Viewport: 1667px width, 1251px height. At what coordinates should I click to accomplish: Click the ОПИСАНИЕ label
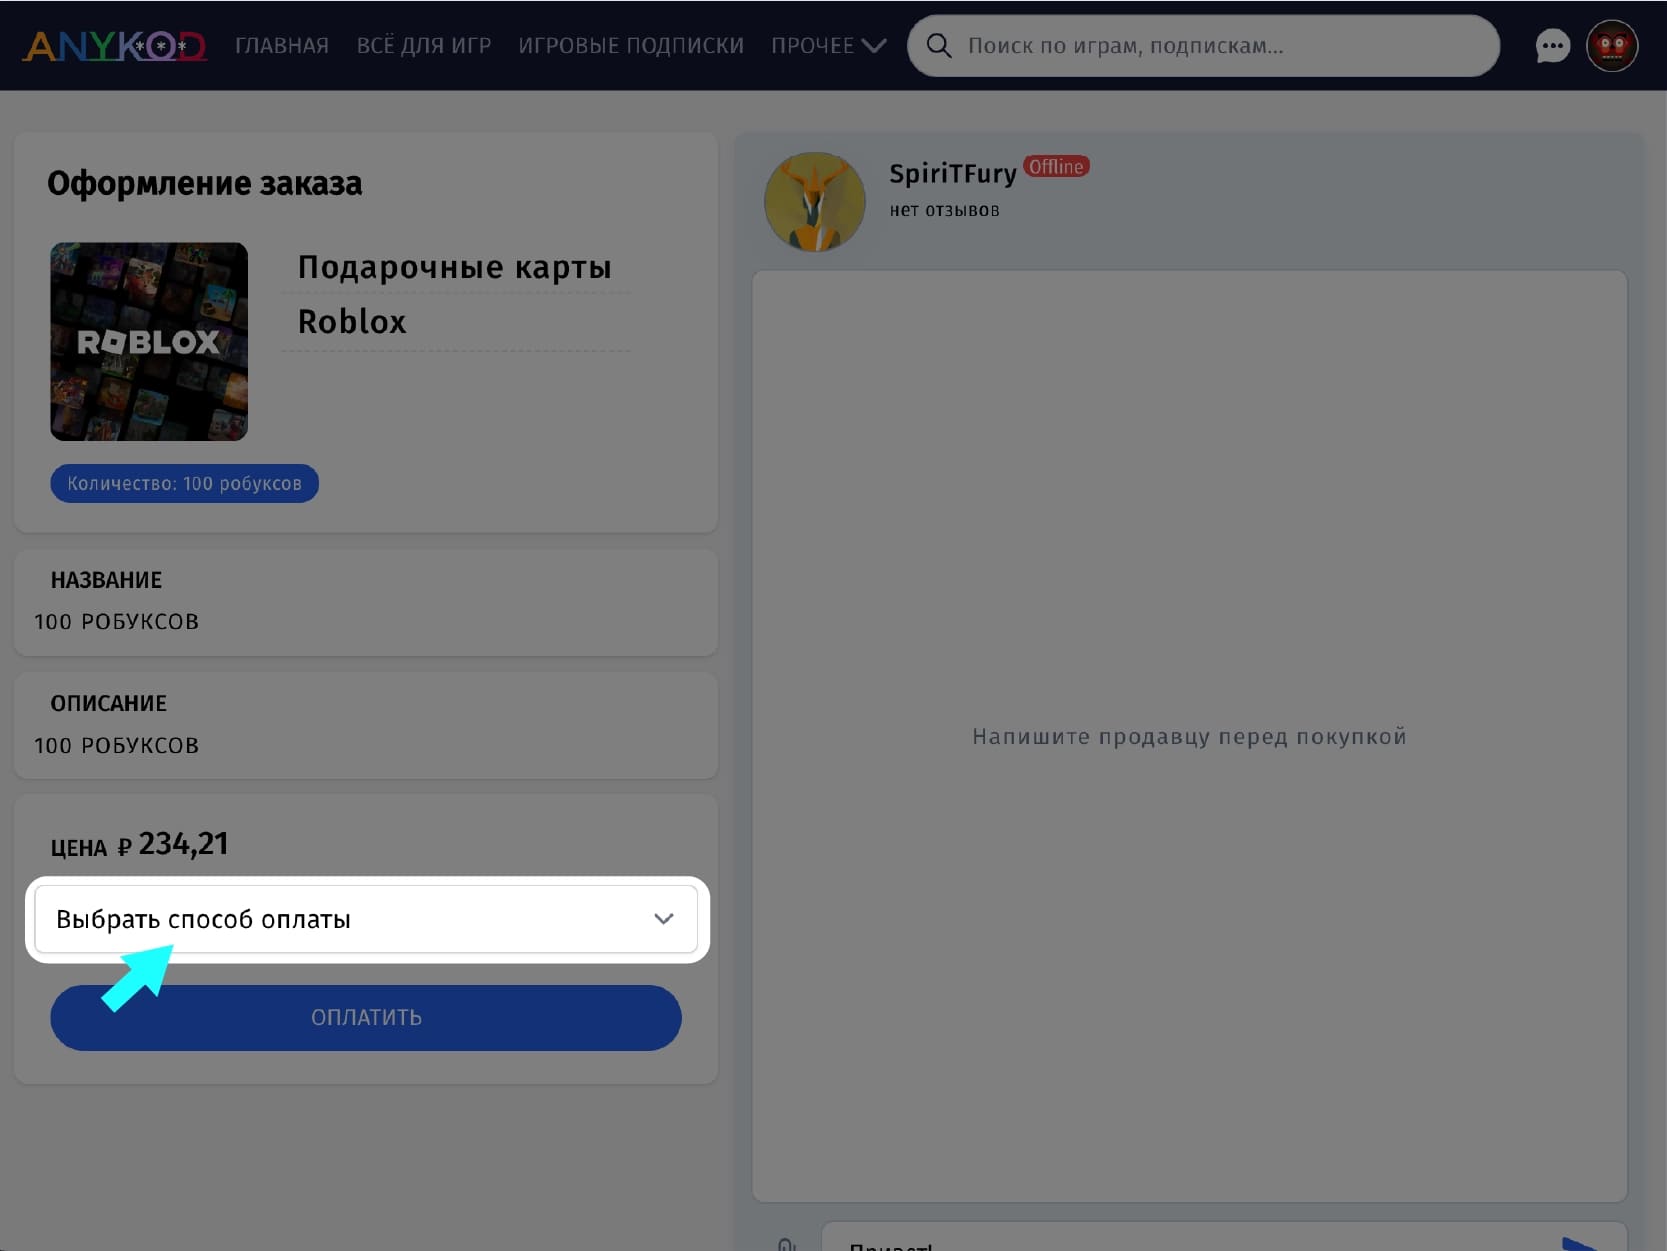109,703
